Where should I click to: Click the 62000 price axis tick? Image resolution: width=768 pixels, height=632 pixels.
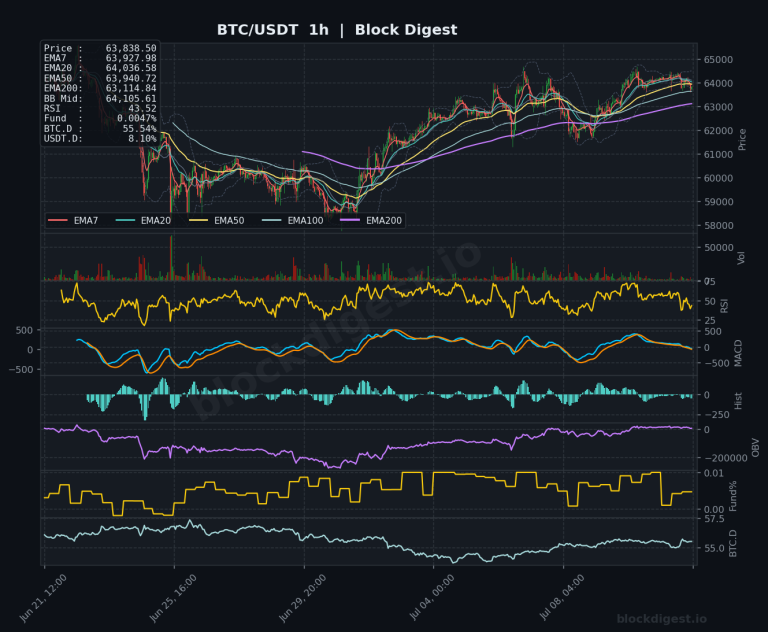point(718,131)
